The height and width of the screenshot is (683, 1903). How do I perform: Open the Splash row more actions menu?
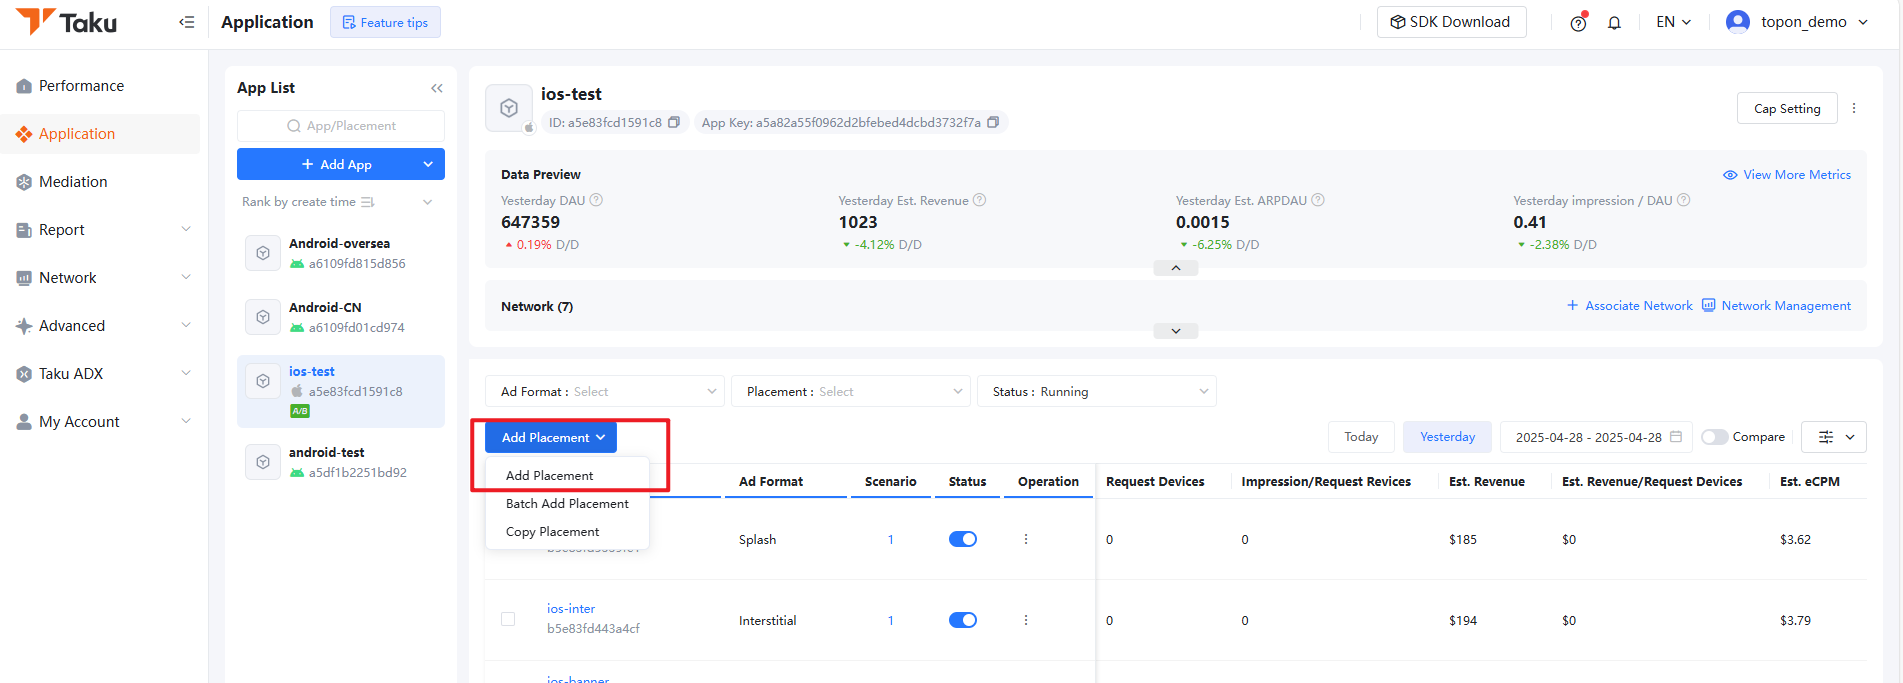pos(1026,539)
